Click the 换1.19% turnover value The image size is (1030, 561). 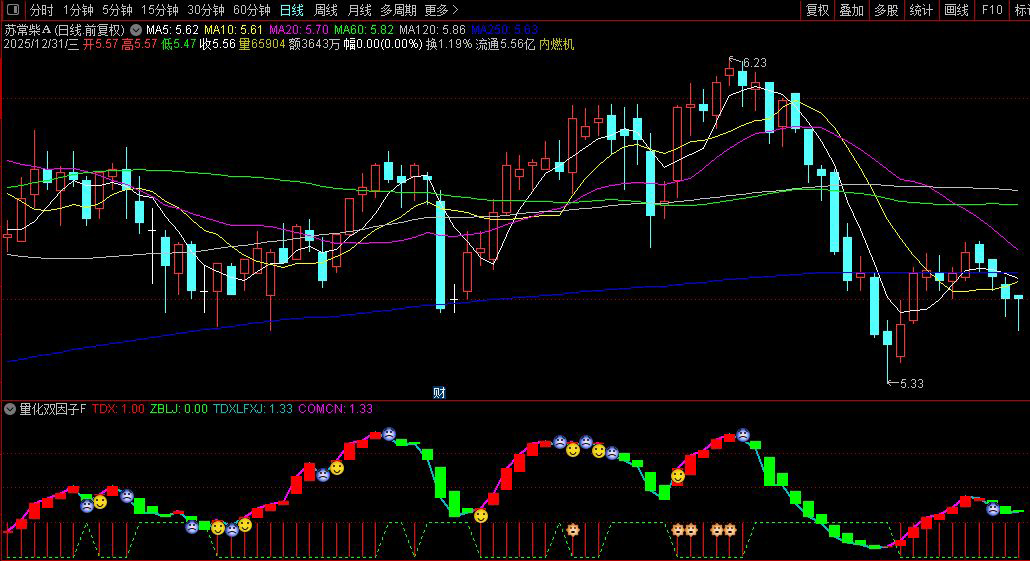(449, 44)
